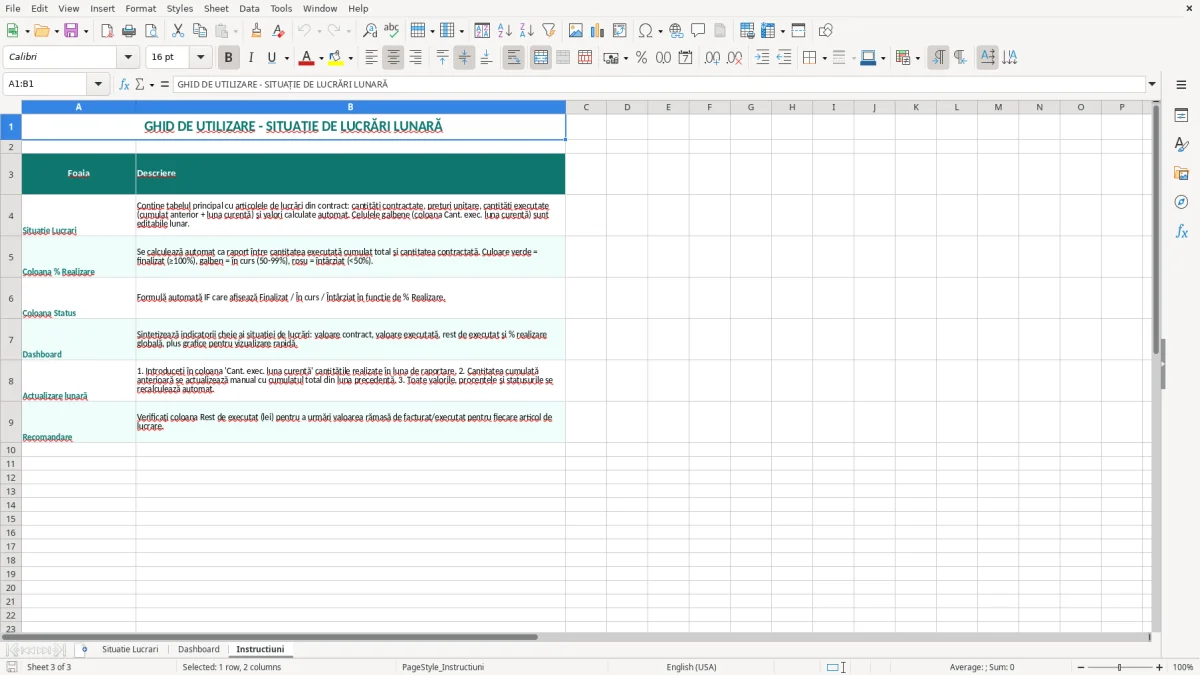Expand the formula bar
The width and height of the screenshot is (1200, 675).
(1152, 85)
